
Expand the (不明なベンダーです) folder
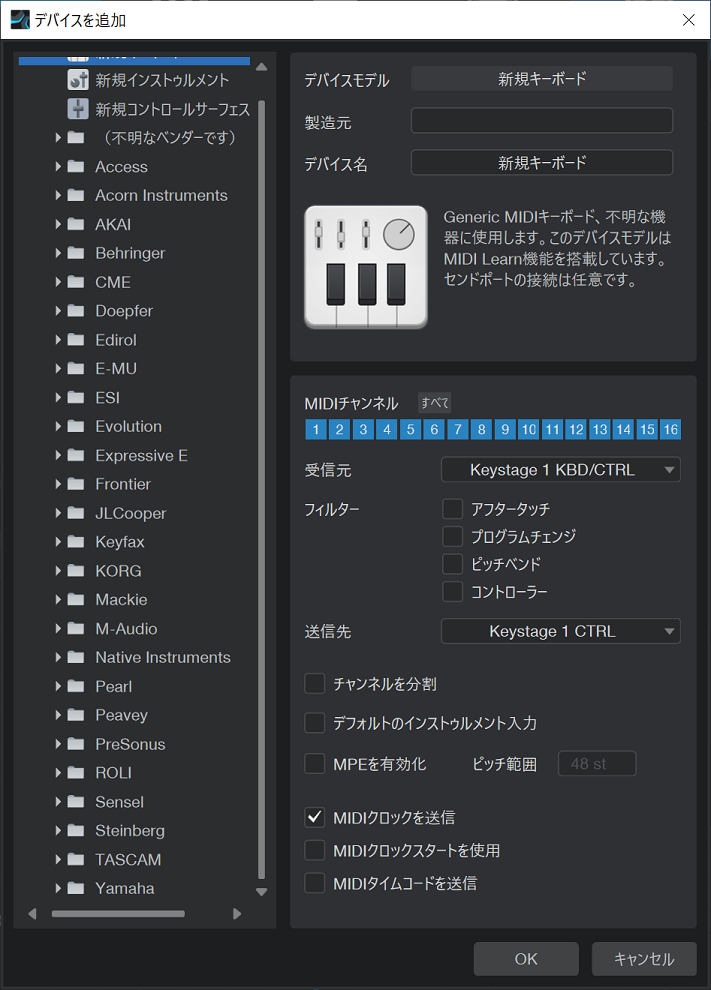tap(58, 137)
